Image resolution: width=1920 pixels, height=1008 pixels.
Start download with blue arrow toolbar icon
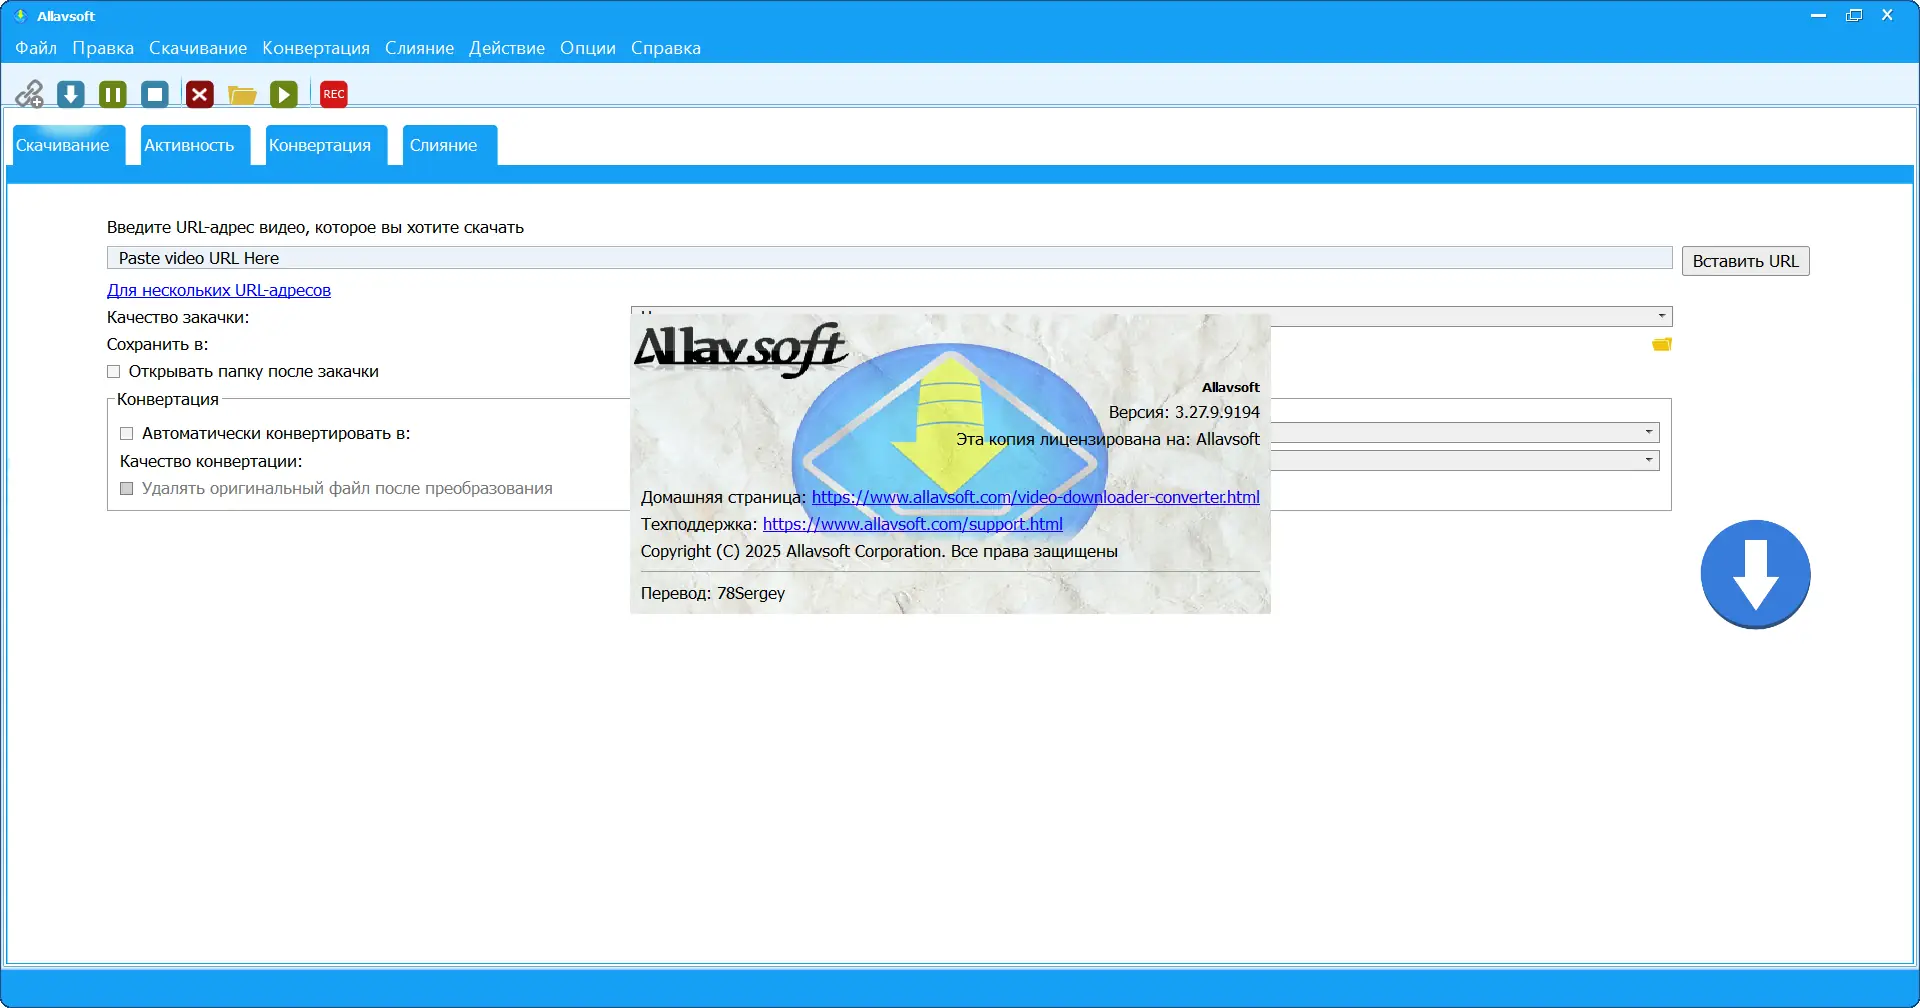[x=71, y=94]
